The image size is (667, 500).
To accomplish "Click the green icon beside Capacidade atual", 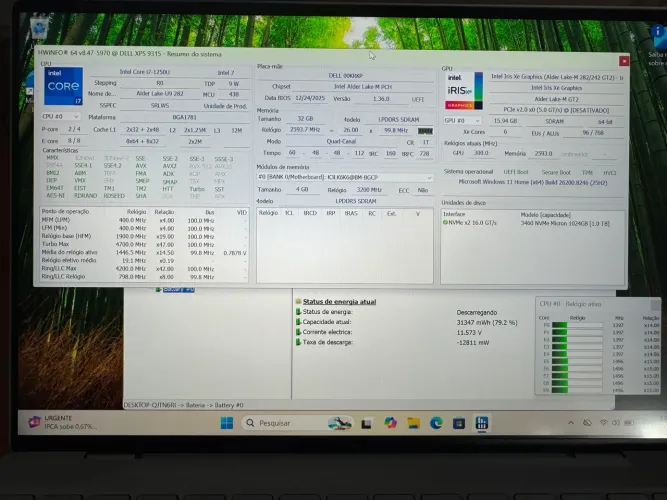I will [299, 322].
